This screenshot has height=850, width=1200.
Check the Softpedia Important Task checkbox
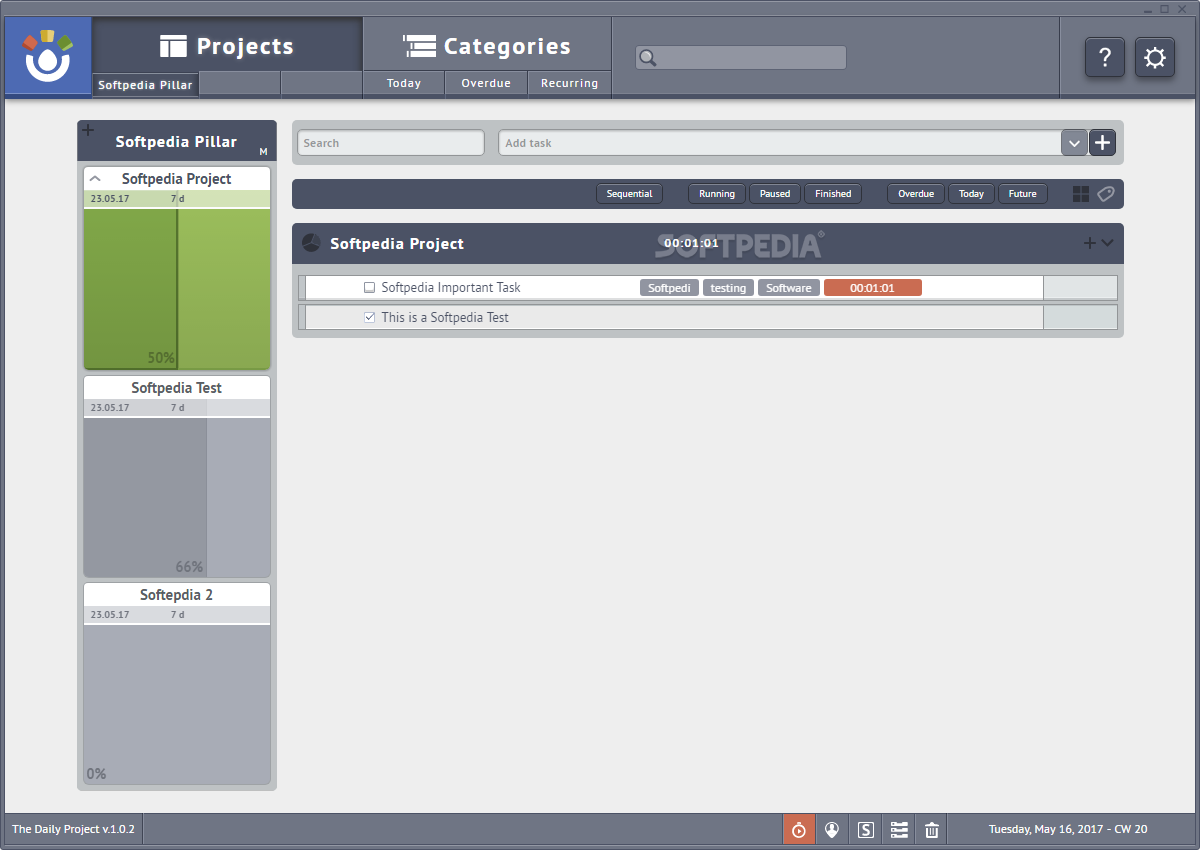369,288
